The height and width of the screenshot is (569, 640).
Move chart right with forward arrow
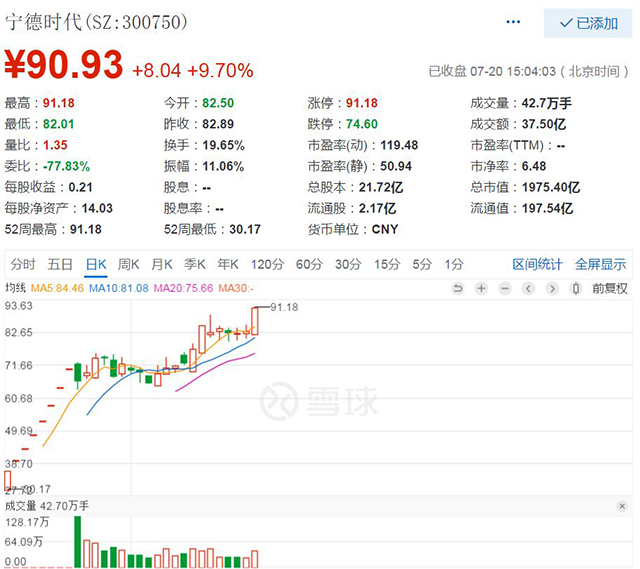pyautogui.click(x=552, y=289)
